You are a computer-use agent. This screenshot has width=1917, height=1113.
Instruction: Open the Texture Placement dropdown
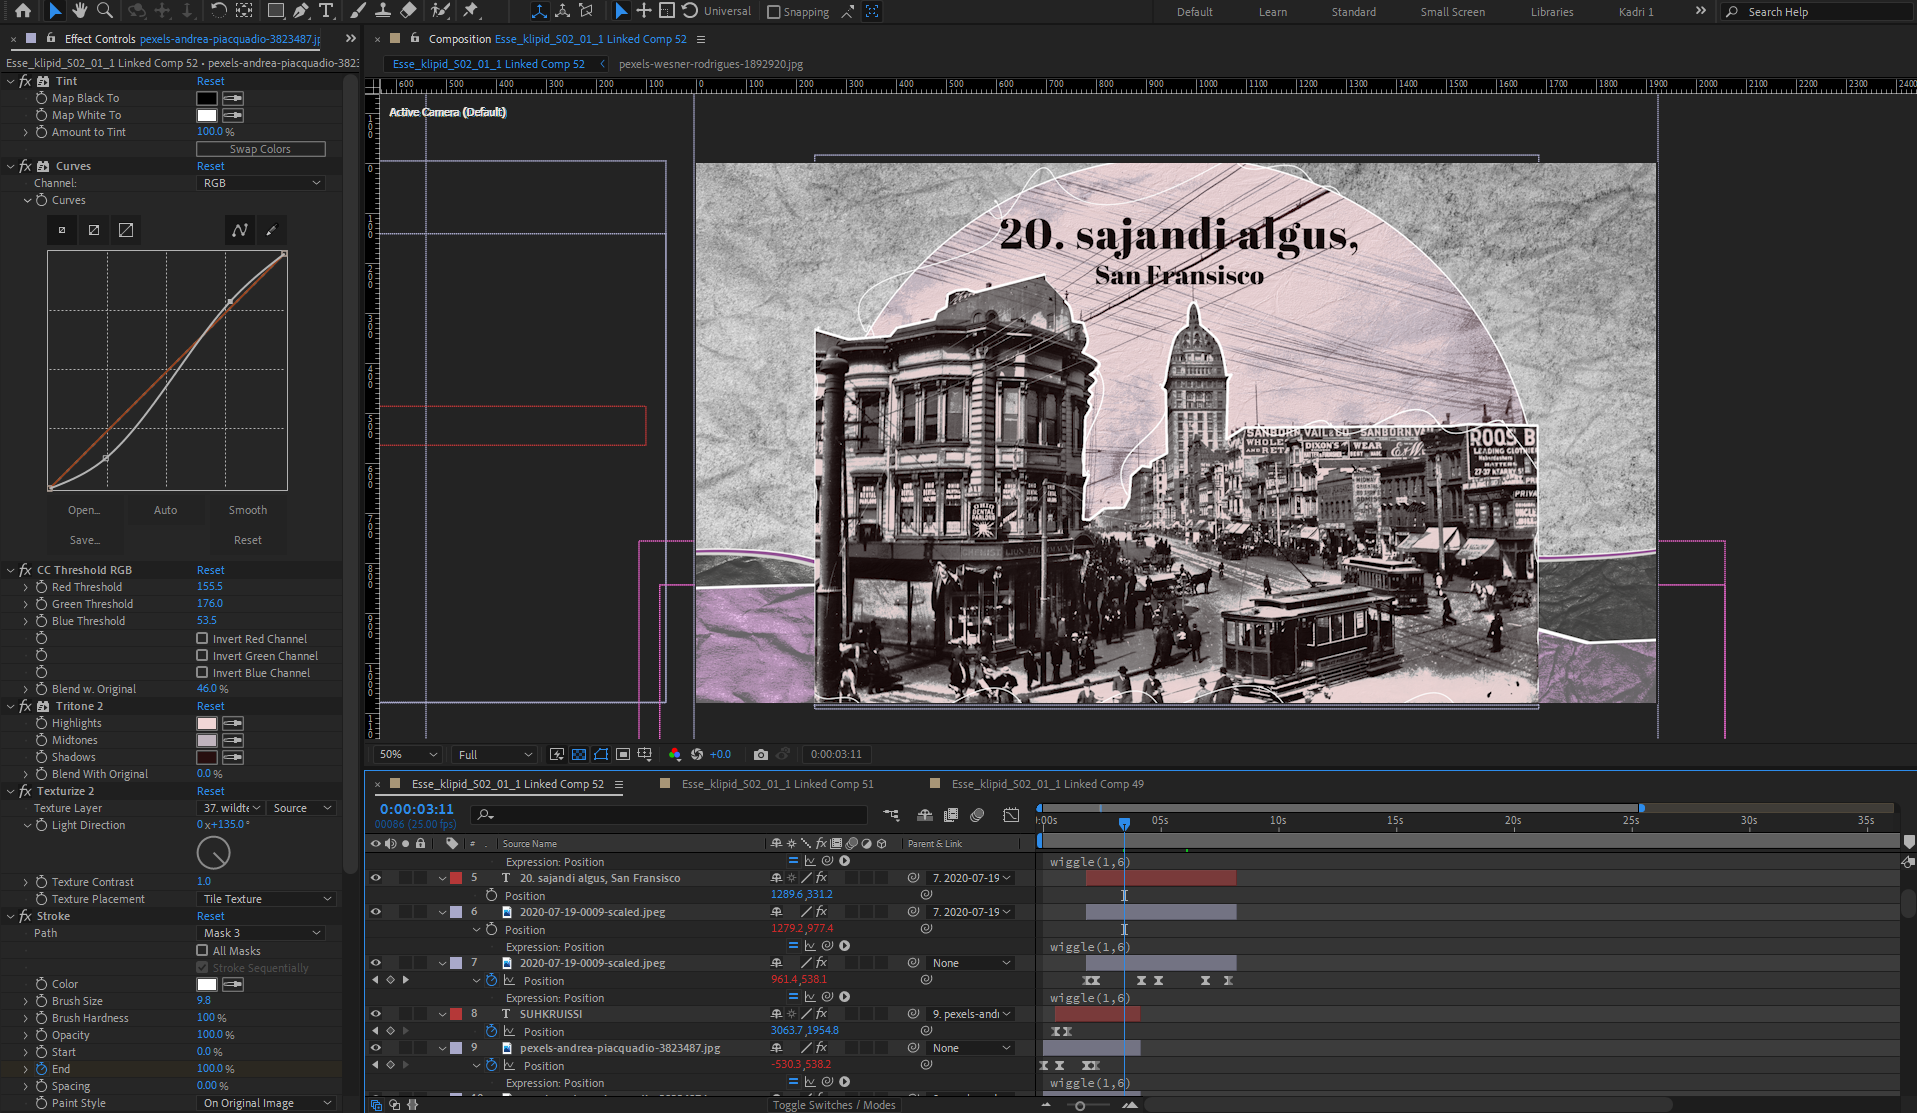tap(266, 899)
